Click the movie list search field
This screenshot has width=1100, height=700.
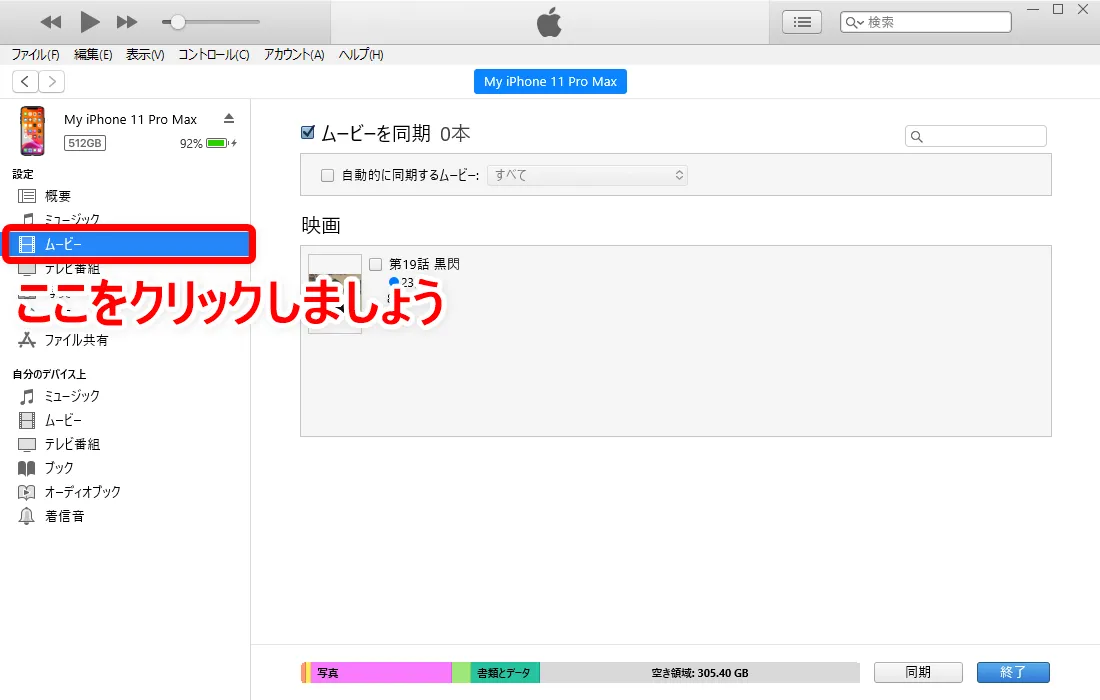click(x=976, y=136)
